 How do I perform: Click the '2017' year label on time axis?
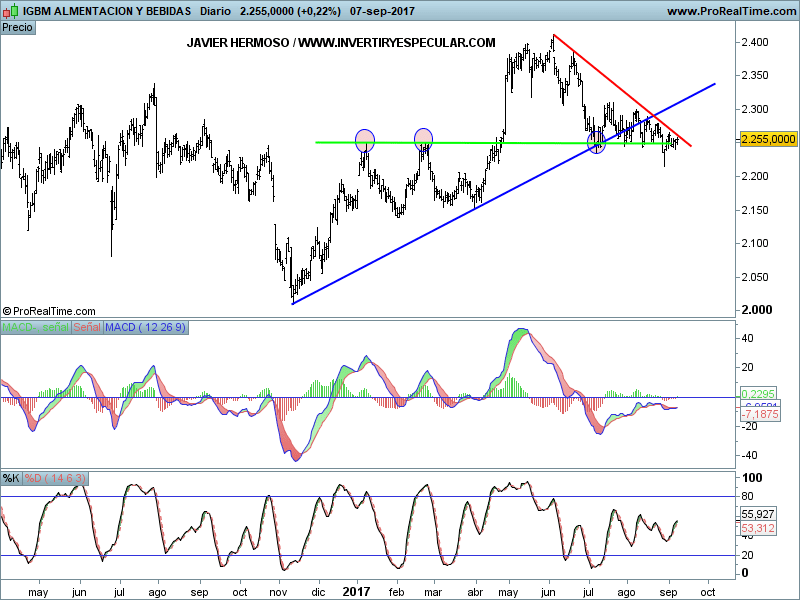click(x=357, y=591)
